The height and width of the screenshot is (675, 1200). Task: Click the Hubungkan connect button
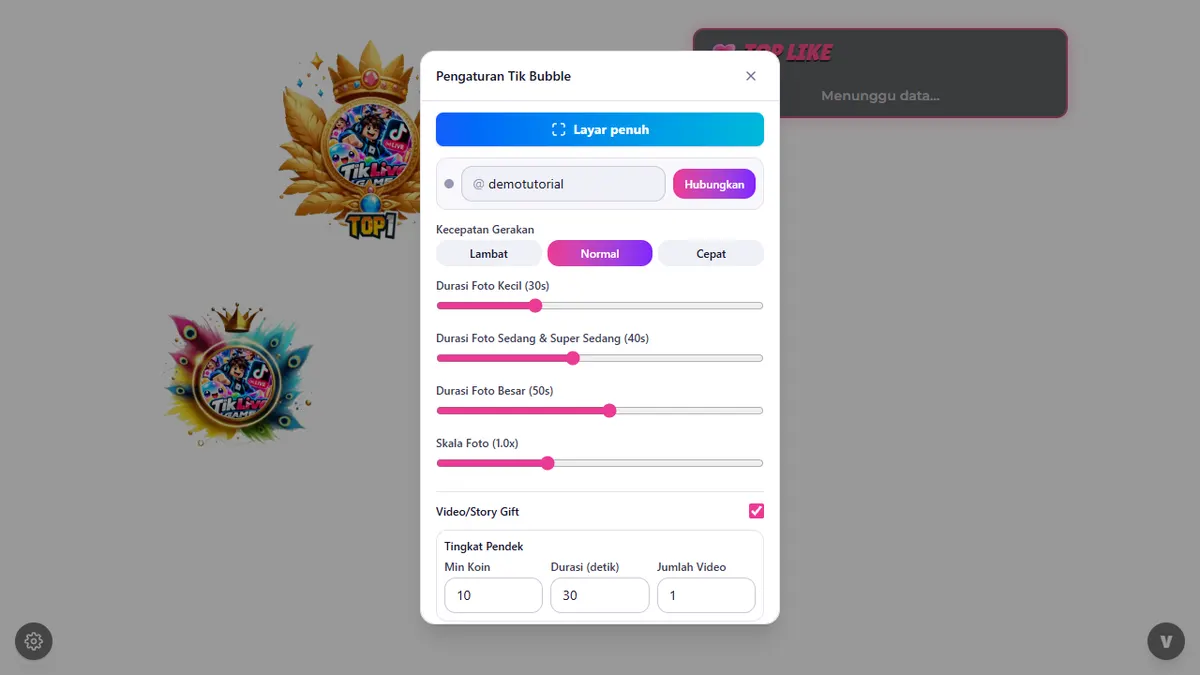pyautogui.click(x=714, y=184)
